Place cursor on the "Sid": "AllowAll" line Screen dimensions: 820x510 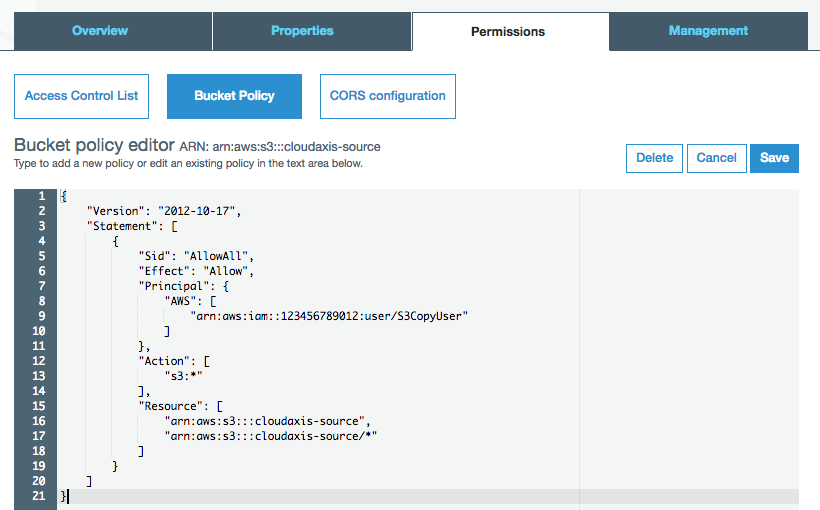[x=197, y=256]
